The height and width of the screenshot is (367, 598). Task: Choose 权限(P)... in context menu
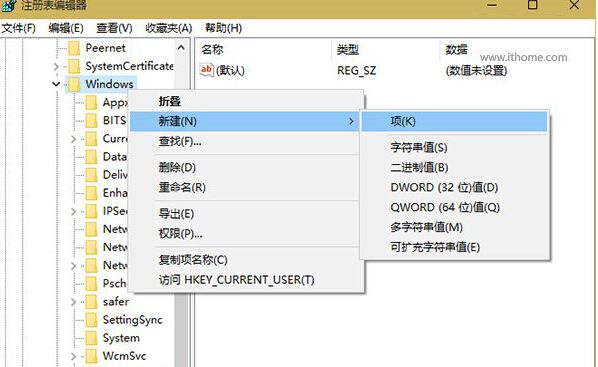244,233
